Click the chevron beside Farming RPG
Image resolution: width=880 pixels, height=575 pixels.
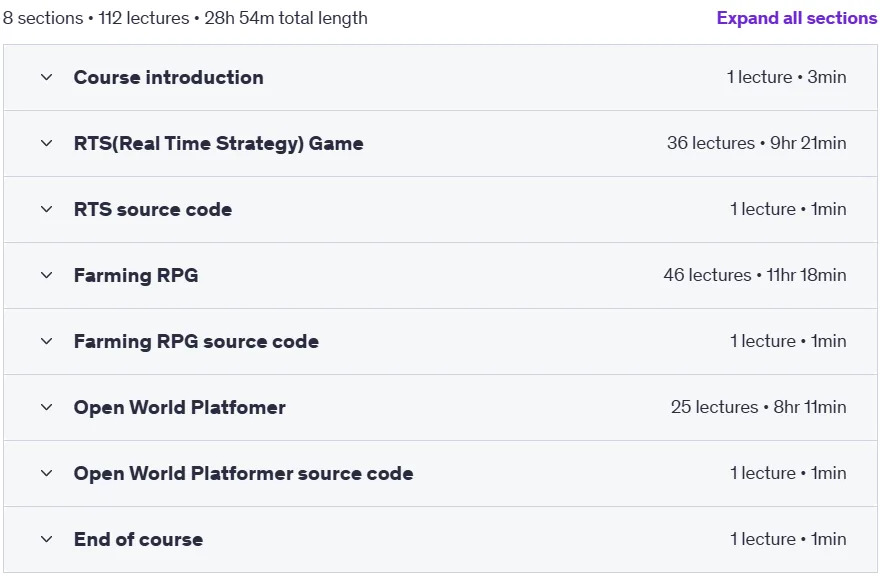click(x=47, y=275)
